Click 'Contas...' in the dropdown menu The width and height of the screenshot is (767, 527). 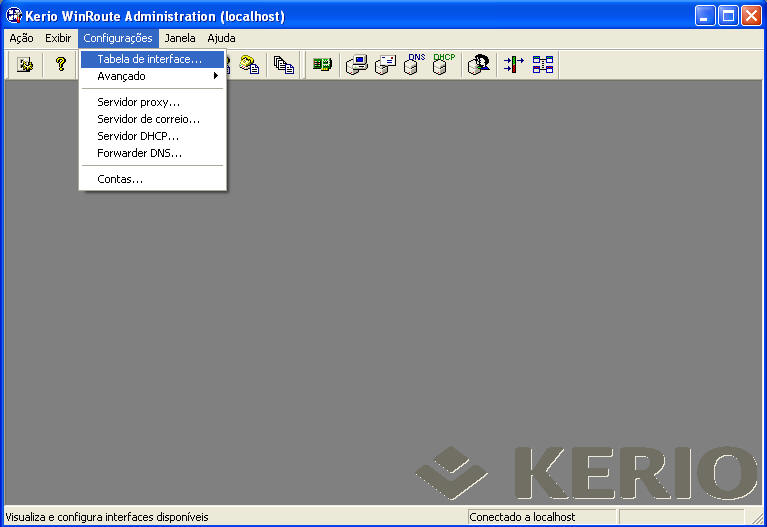point(120,179)
